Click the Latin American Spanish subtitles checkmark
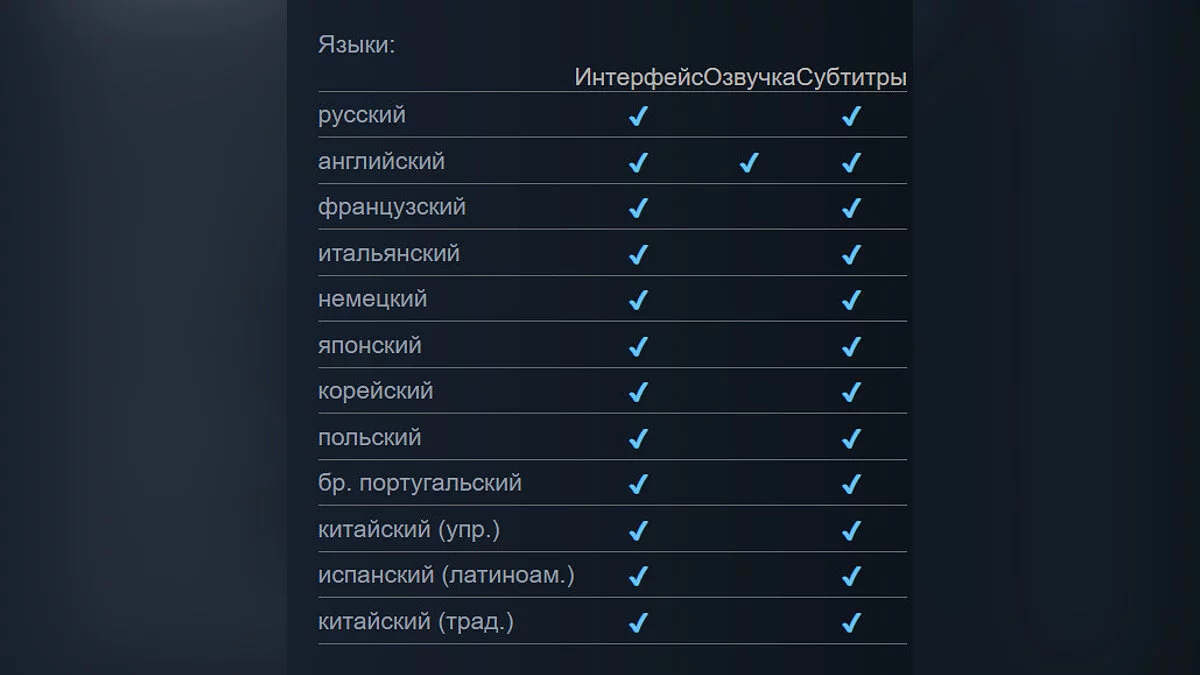 coord(851,577)
